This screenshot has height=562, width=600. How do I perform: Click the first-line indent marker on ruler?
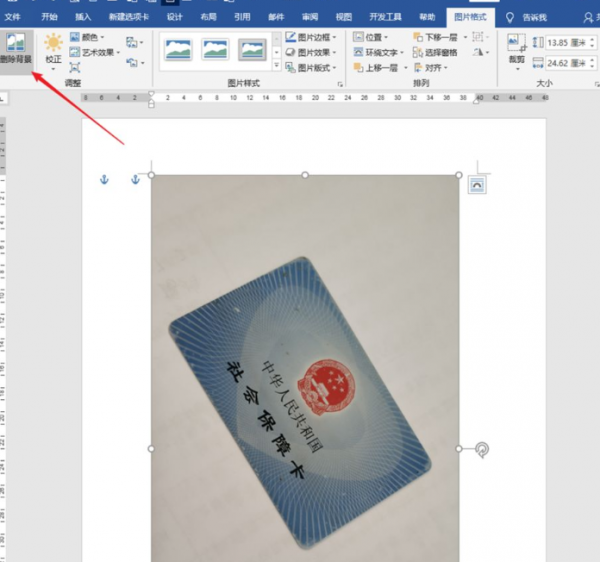[152, 94]
